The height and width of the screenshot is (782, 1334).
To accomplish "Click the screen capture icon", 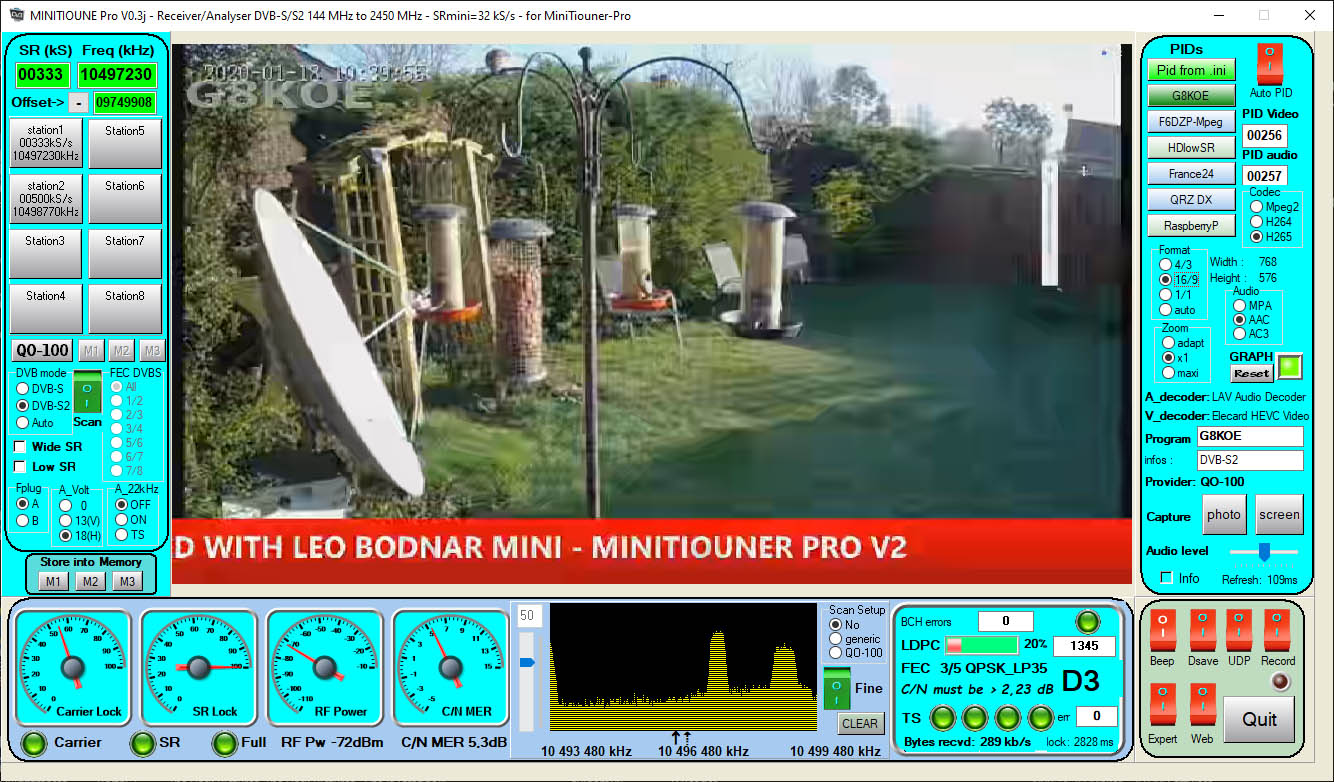I will click(x=1280, y=513).
